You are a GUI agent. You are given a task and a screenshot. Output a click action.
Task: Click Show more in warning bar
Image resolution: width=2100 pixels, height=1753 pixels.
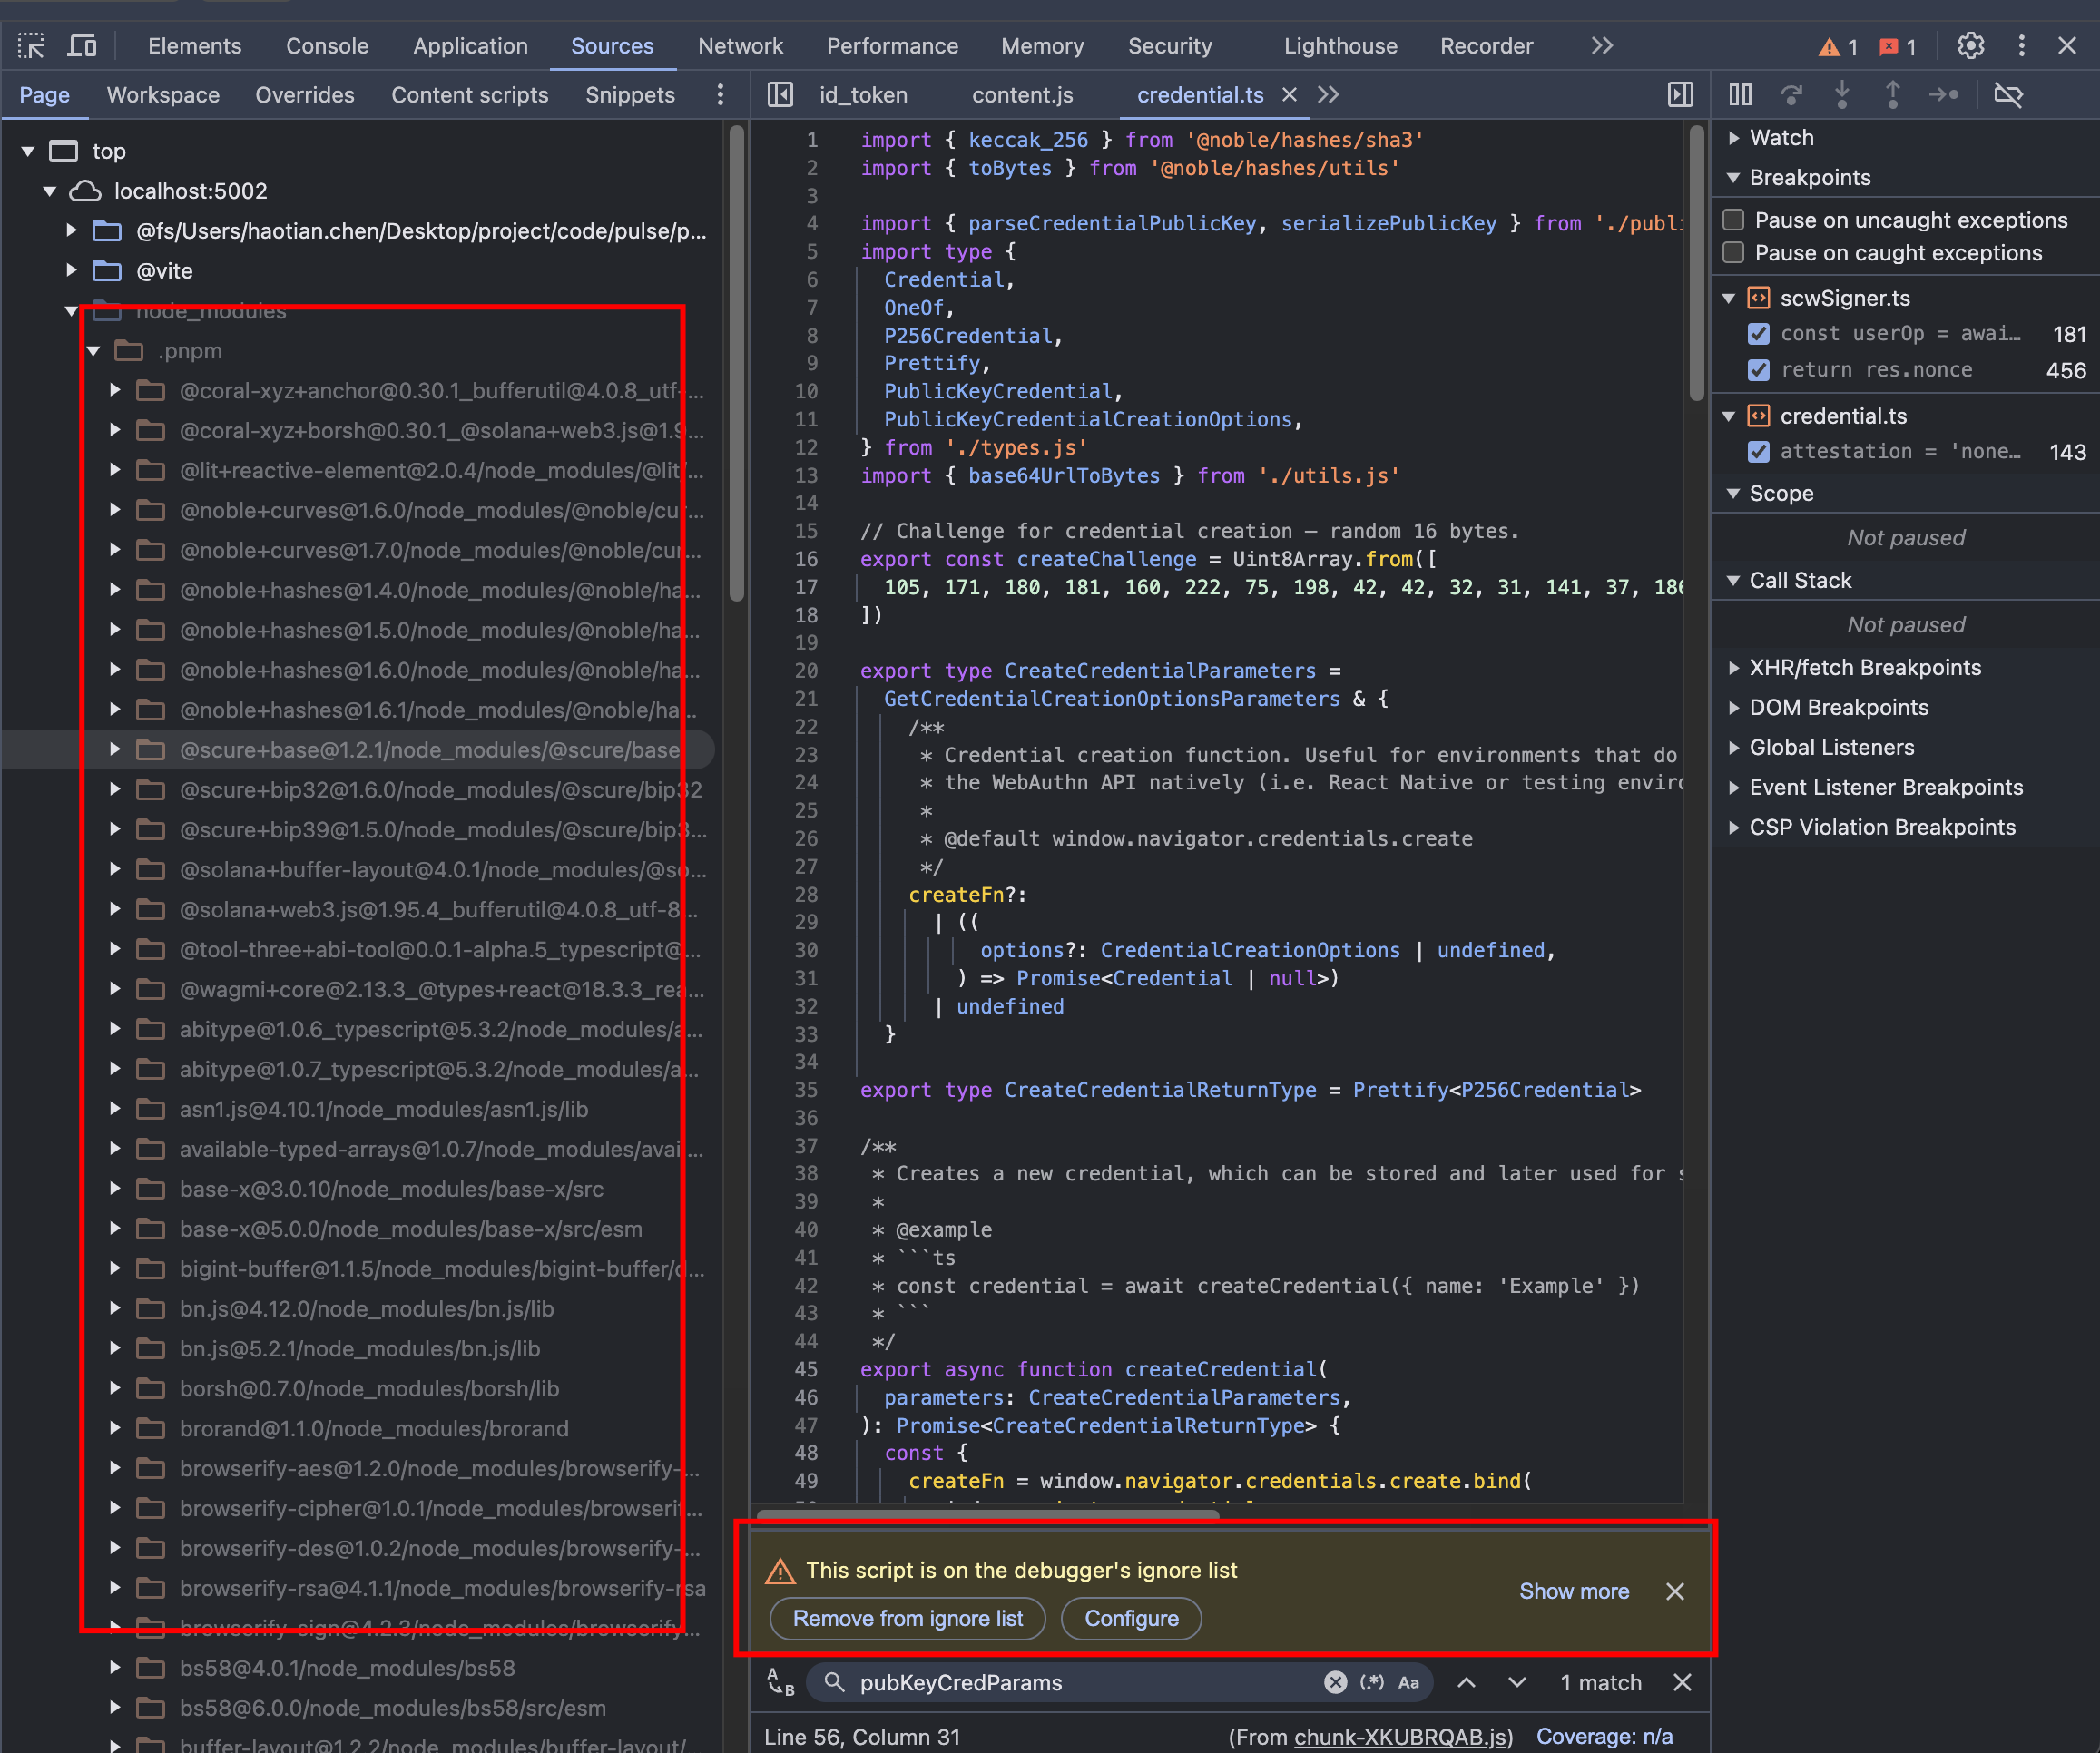1574,1591
